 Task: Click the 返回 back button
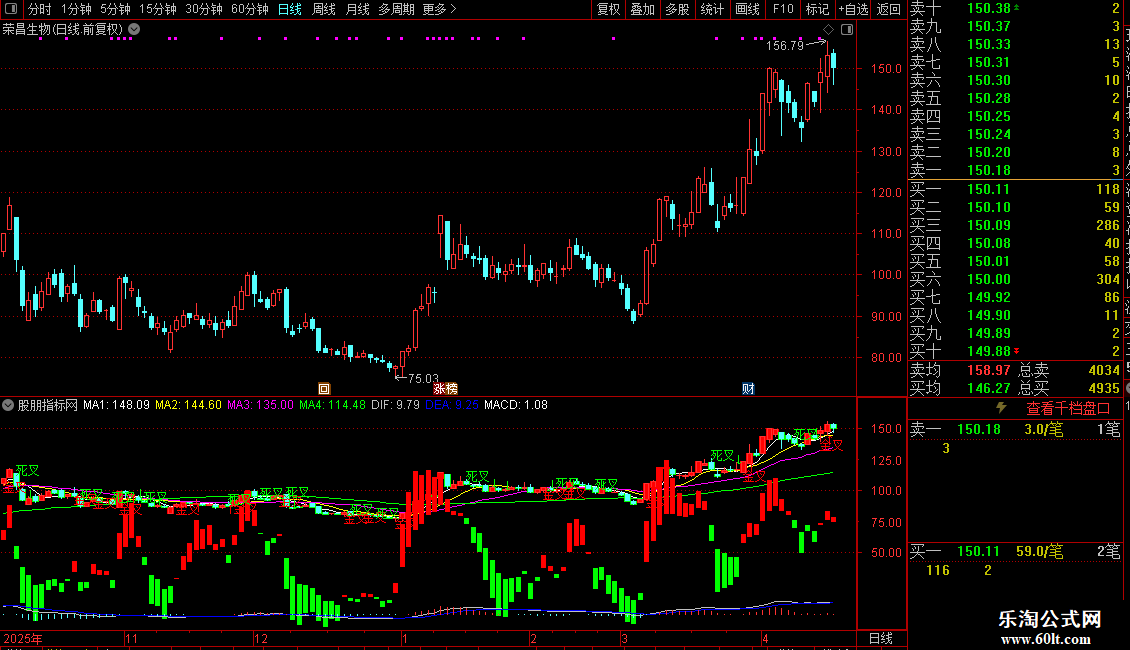(x=889, y=9)
